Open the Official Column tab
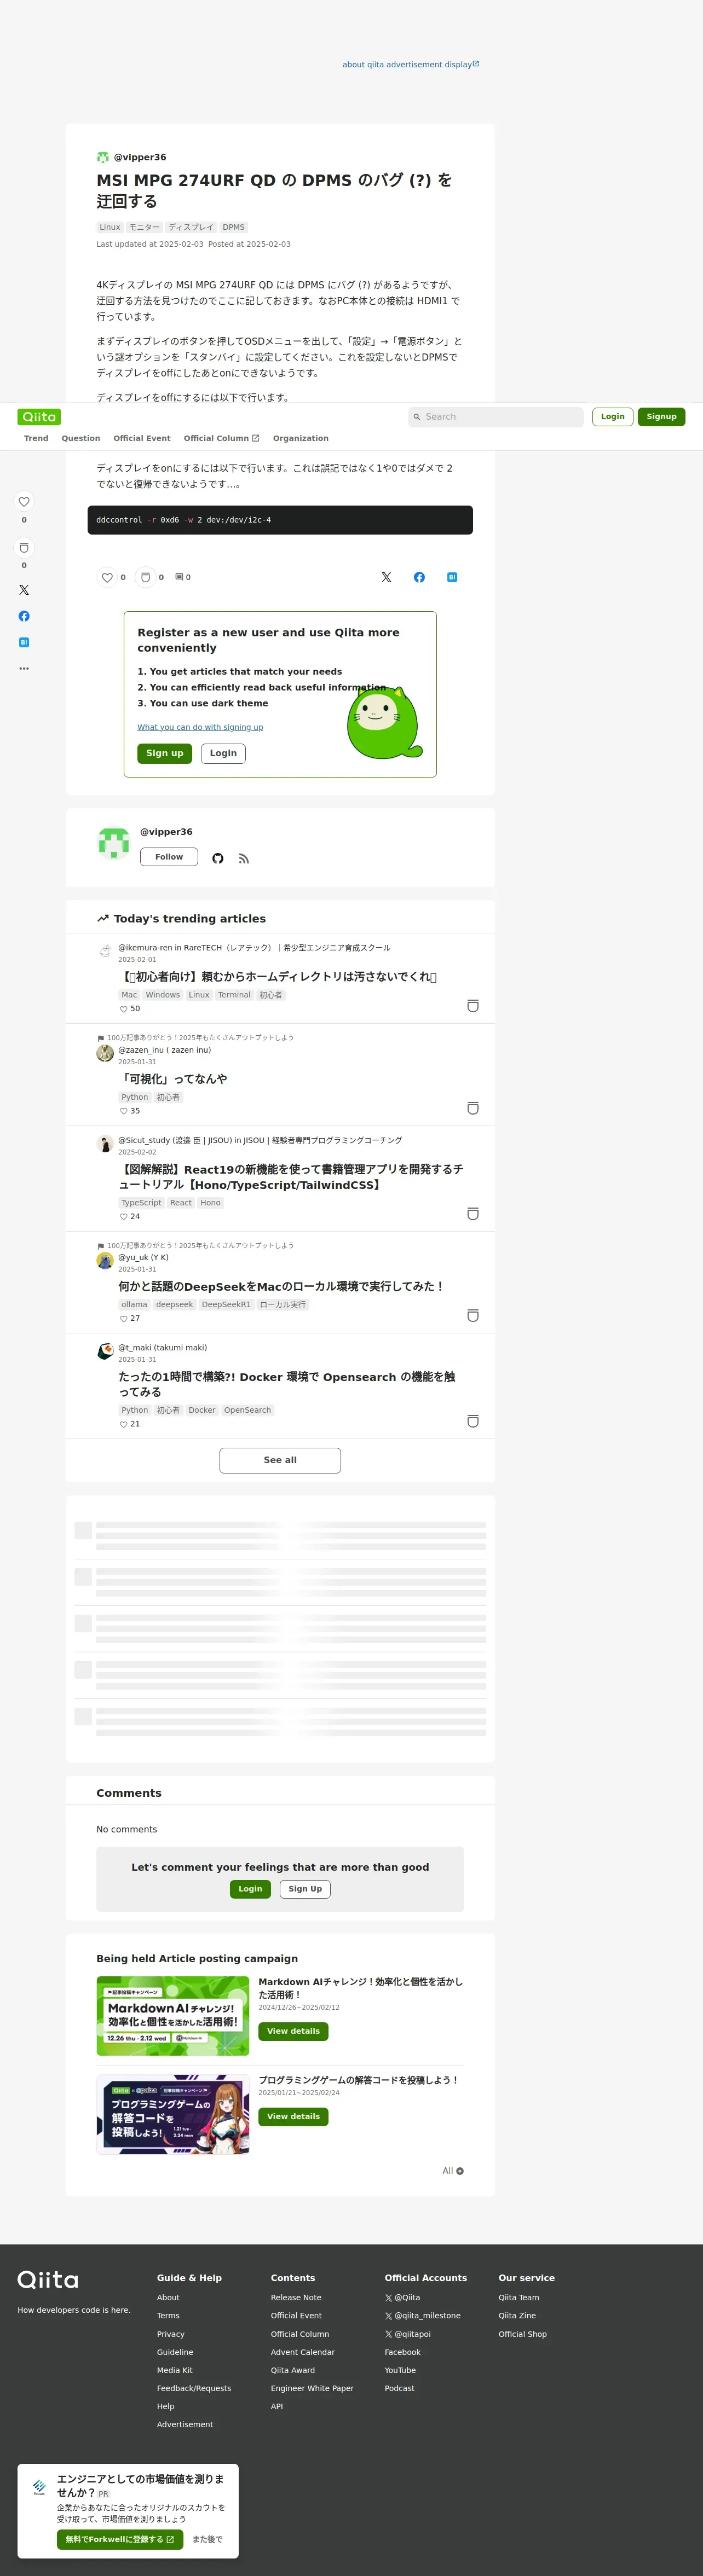Image resolution: width=703 pixels, height=2576 pixels. coord(221,438)
